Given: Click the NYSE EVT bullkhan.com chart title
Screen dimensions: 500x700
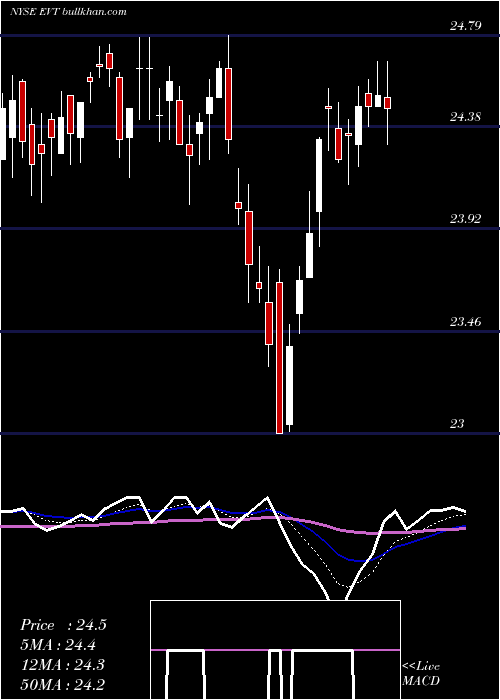Looking at the screenshot, I should coord(68,11).
